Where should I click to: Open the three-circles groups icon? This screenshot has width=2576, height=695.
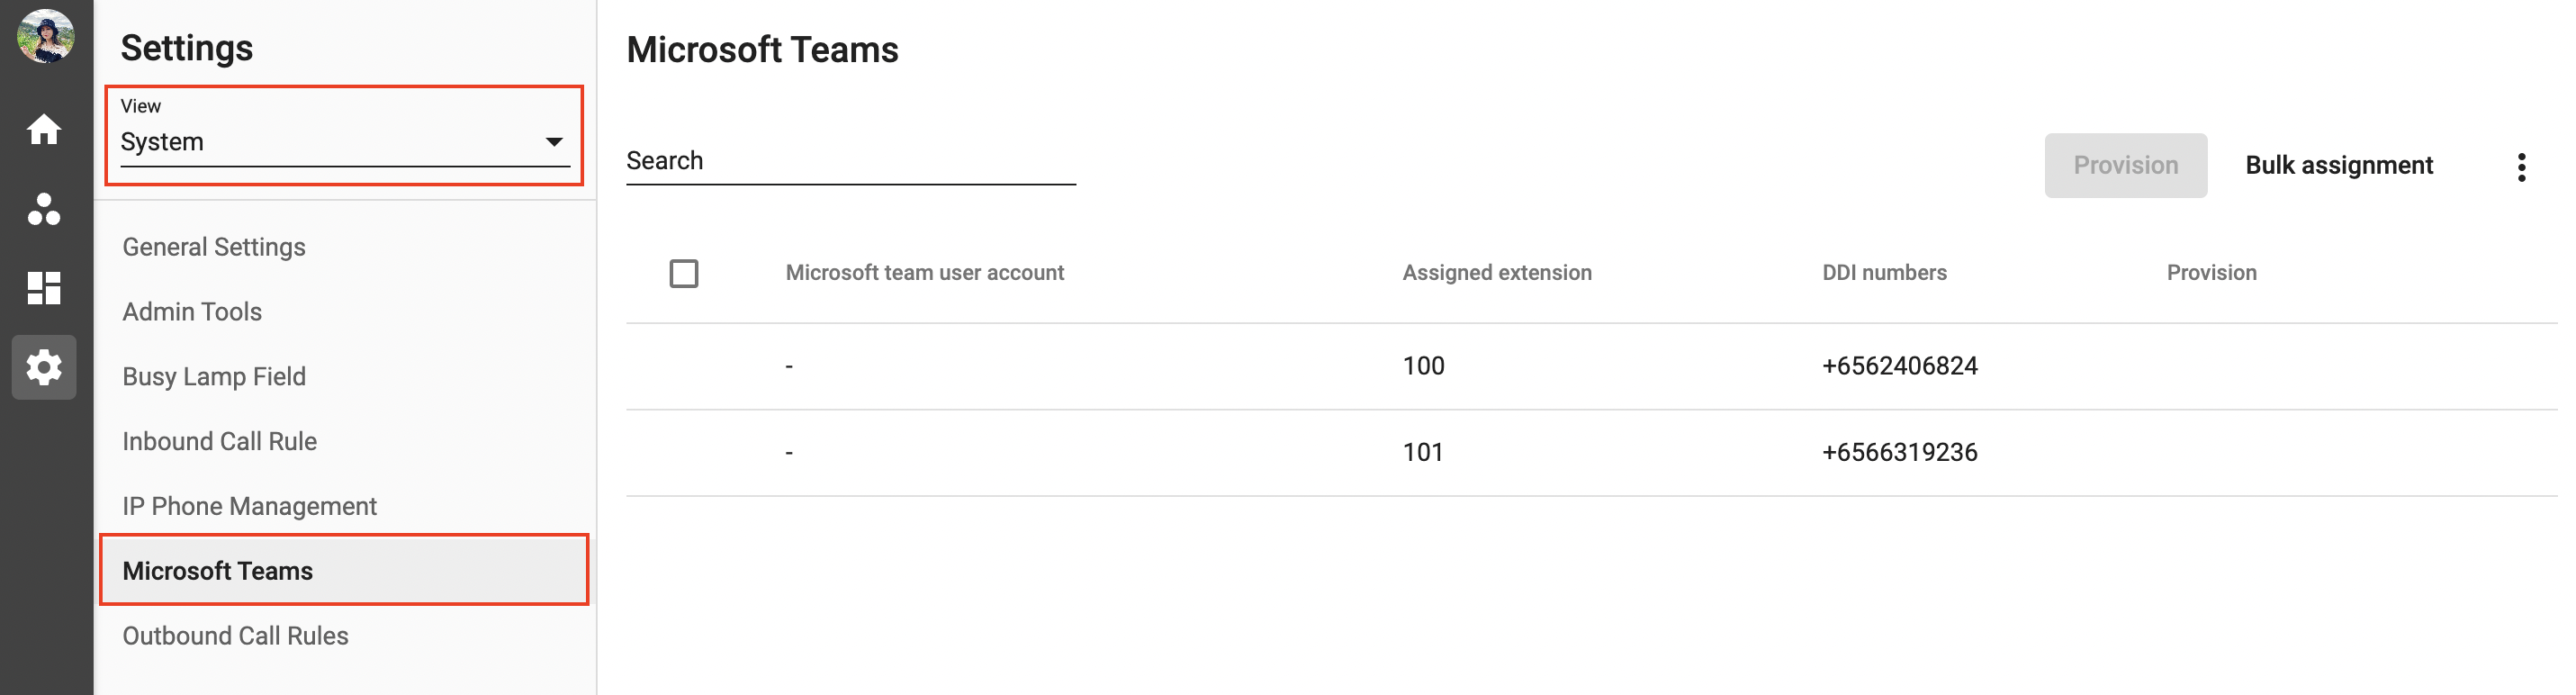44,209
